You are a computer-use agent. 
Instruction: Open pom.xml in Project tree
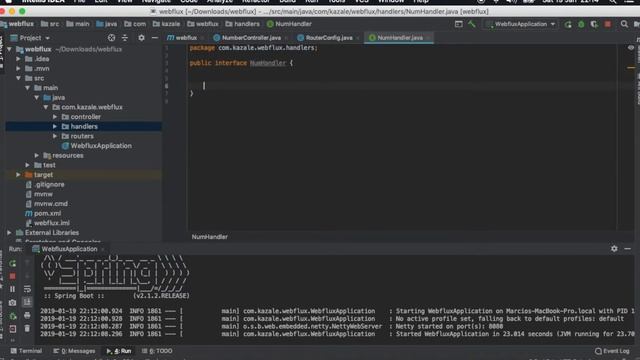pos(43,213)
